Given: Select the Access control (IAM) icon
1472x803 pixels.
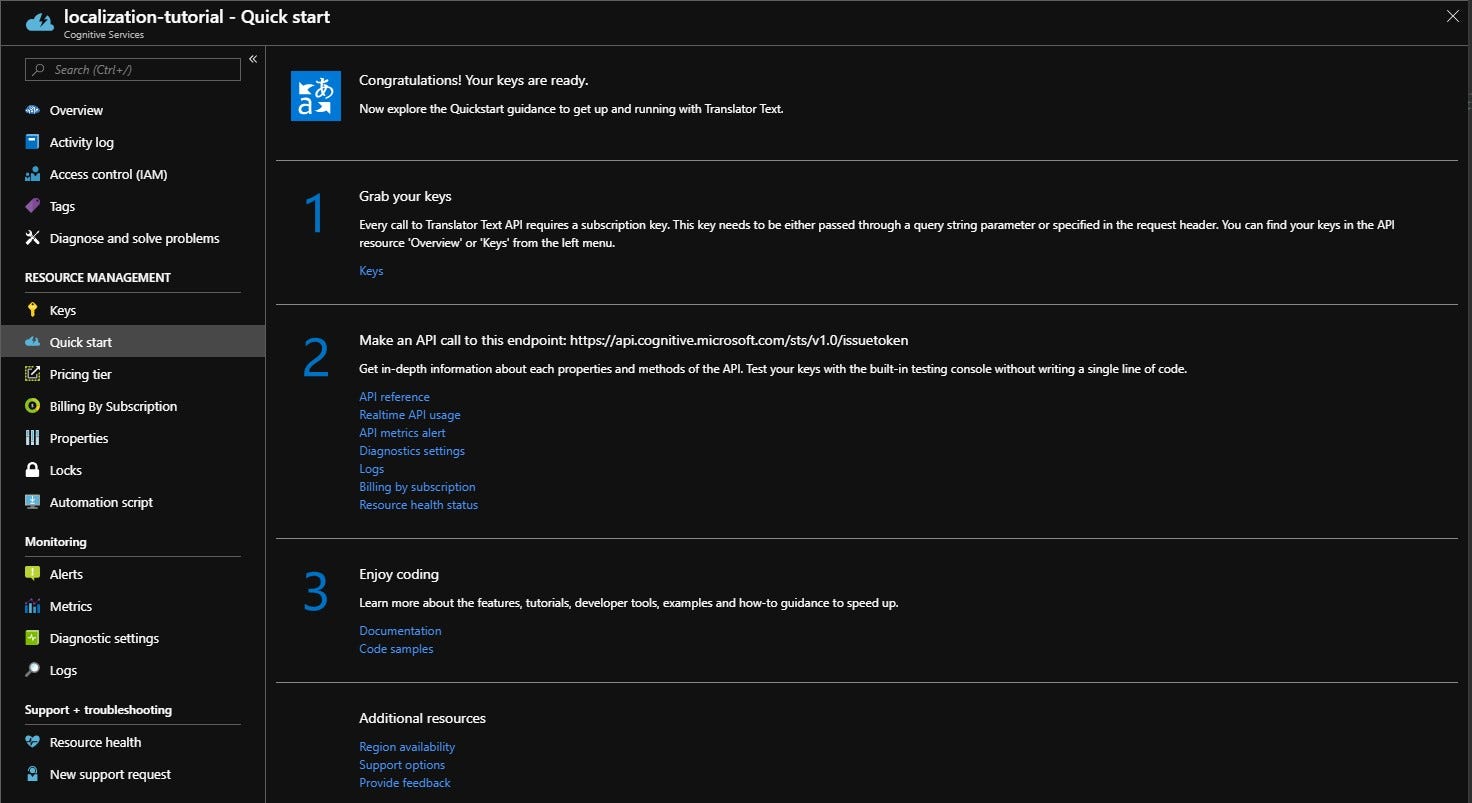Looking at the screenshot, I should (32, 174).
